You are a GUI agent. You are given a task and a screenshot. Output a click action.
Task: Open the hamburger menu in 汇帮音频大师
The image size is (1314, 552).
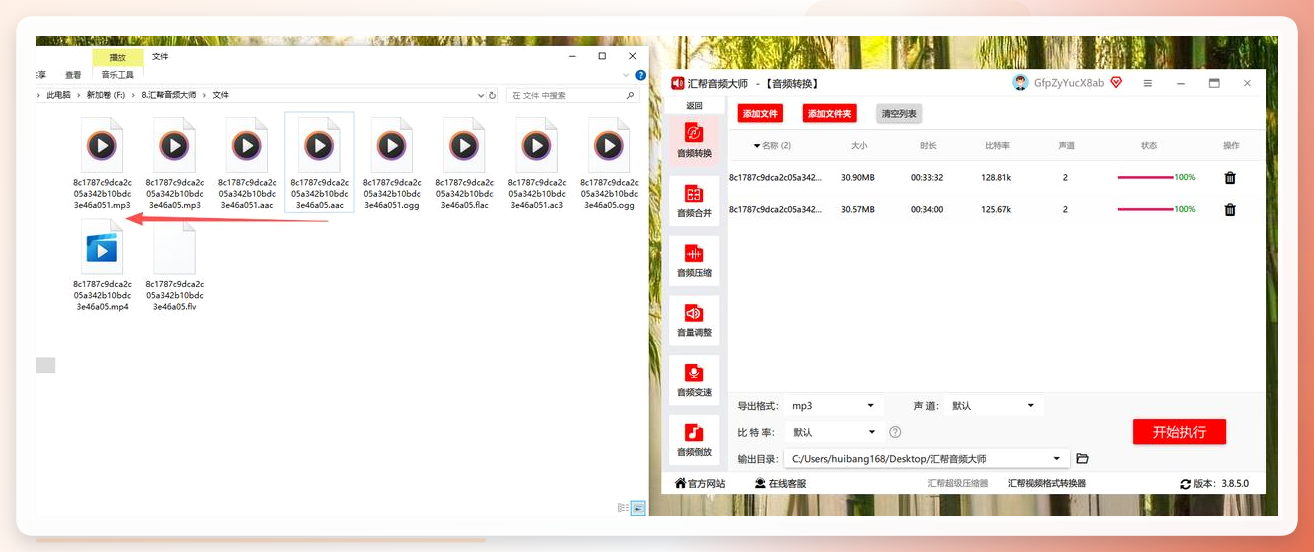click(x=1148, y=83)
